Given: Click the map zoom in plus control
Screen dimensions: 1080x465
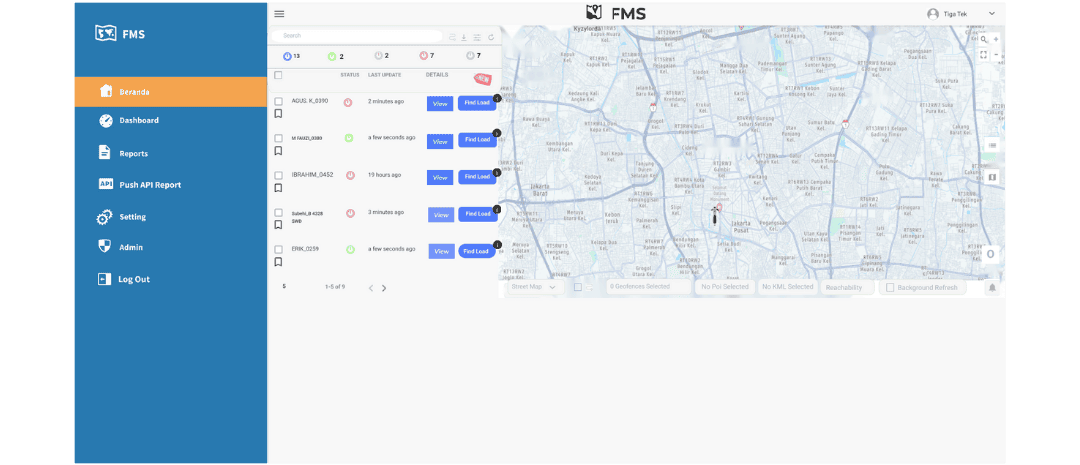Looking at the screenshot, I should pyautogui.click(x=996, y=40).
